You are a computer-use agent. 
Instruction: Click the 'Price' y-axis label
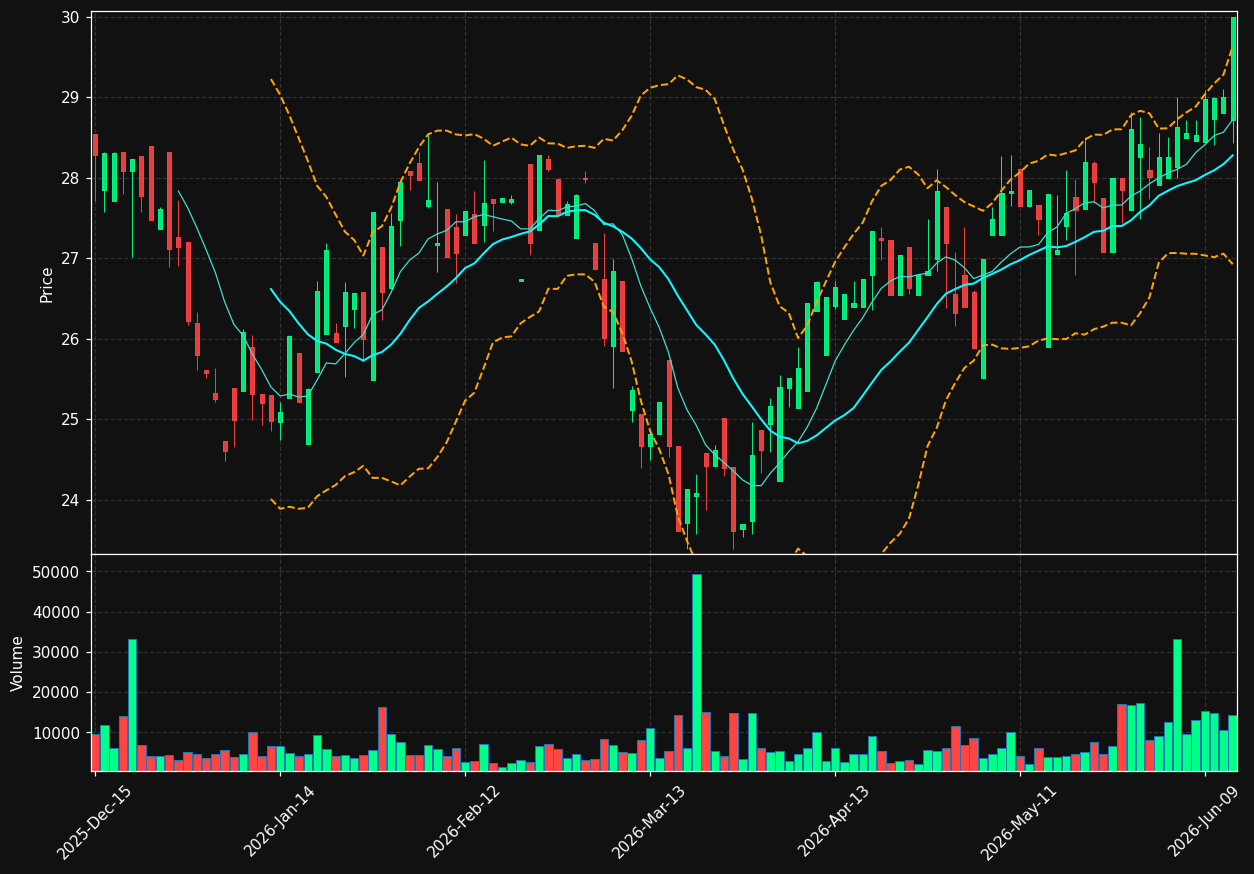(x=47, y=283)
